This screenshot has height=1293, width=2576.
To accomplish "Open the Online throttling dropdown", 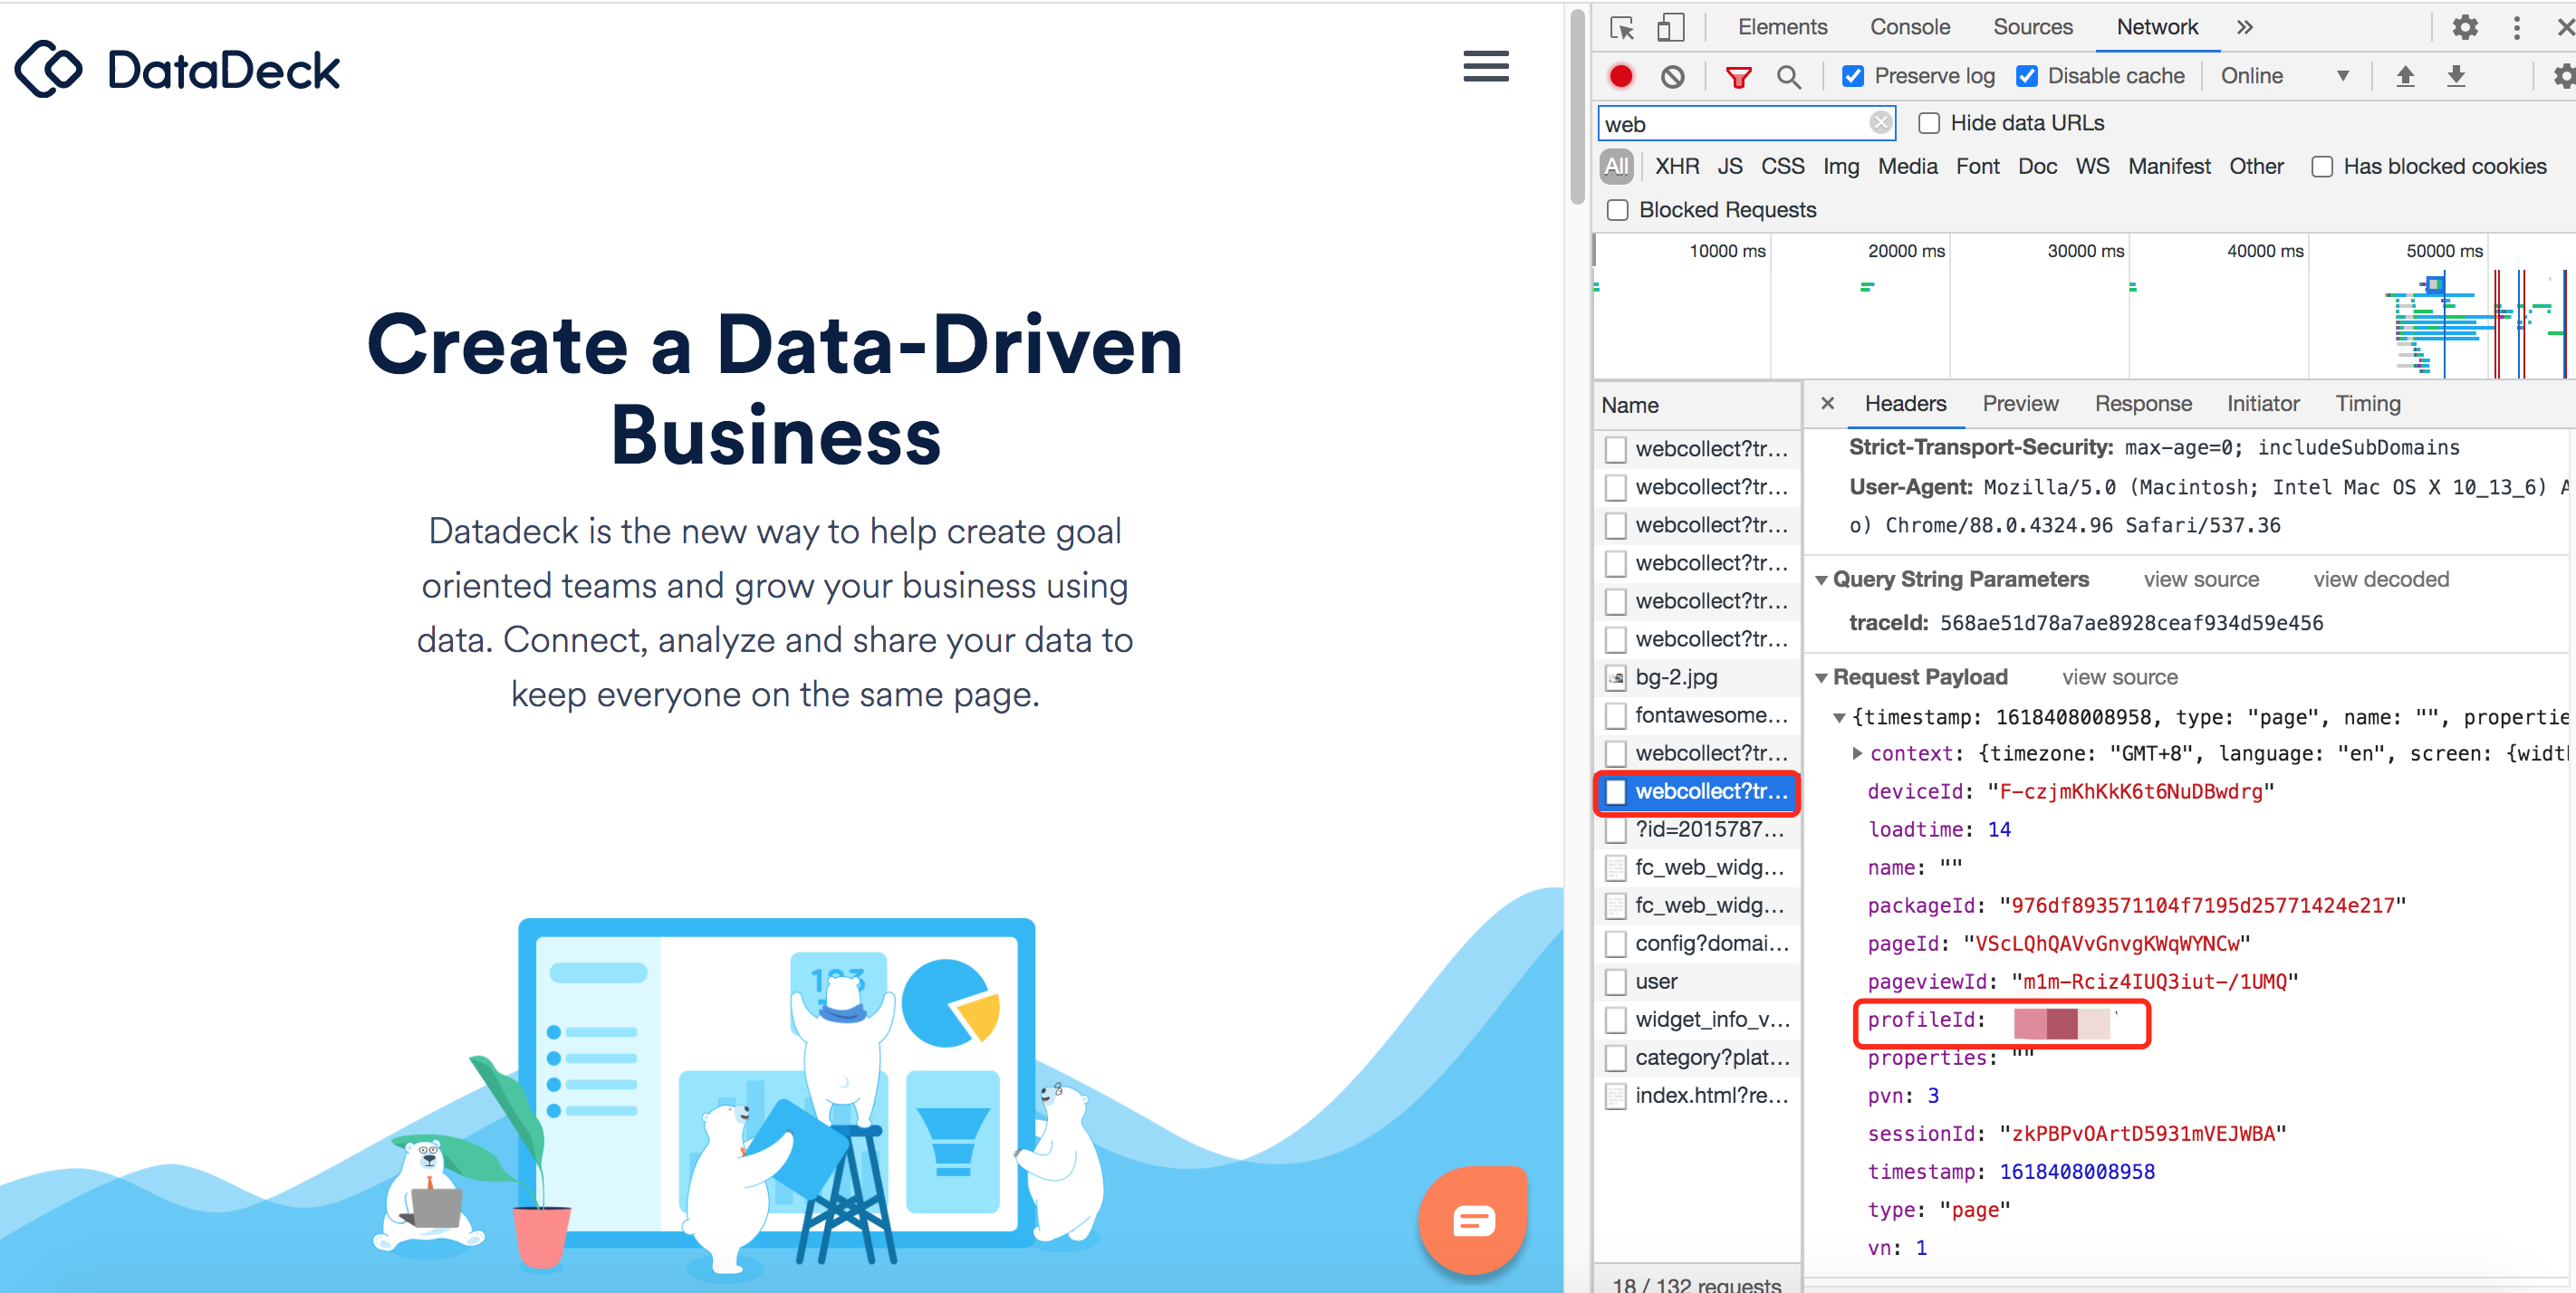I will click(2285, 76).
